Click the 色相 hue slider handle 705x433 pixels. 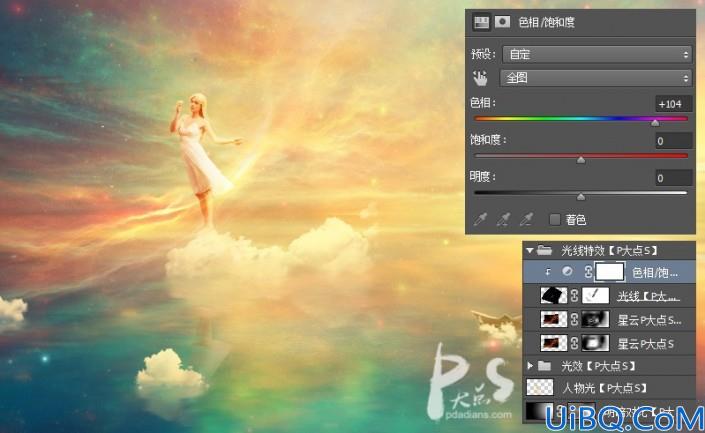pos(655,122)
